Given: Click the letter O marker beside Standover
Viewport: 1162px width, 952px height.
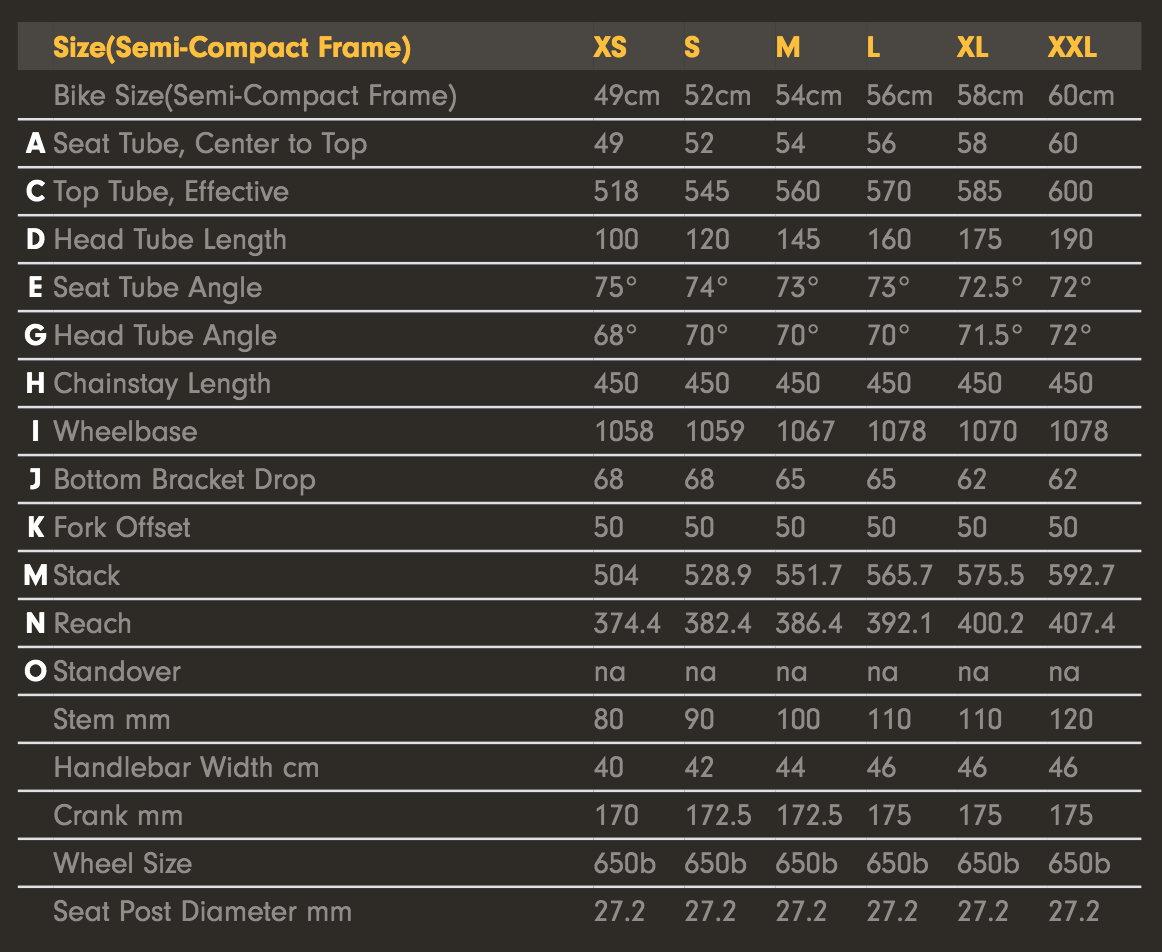Looking at the screenshot, I should coord(36,672).
